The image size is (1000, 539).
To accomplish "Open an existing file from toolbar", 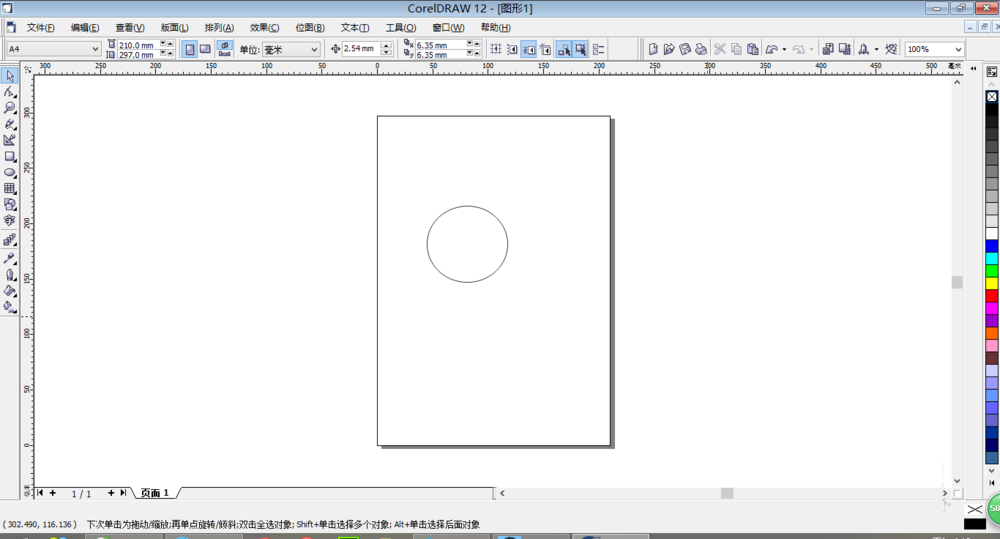I will tap(669, 49).
